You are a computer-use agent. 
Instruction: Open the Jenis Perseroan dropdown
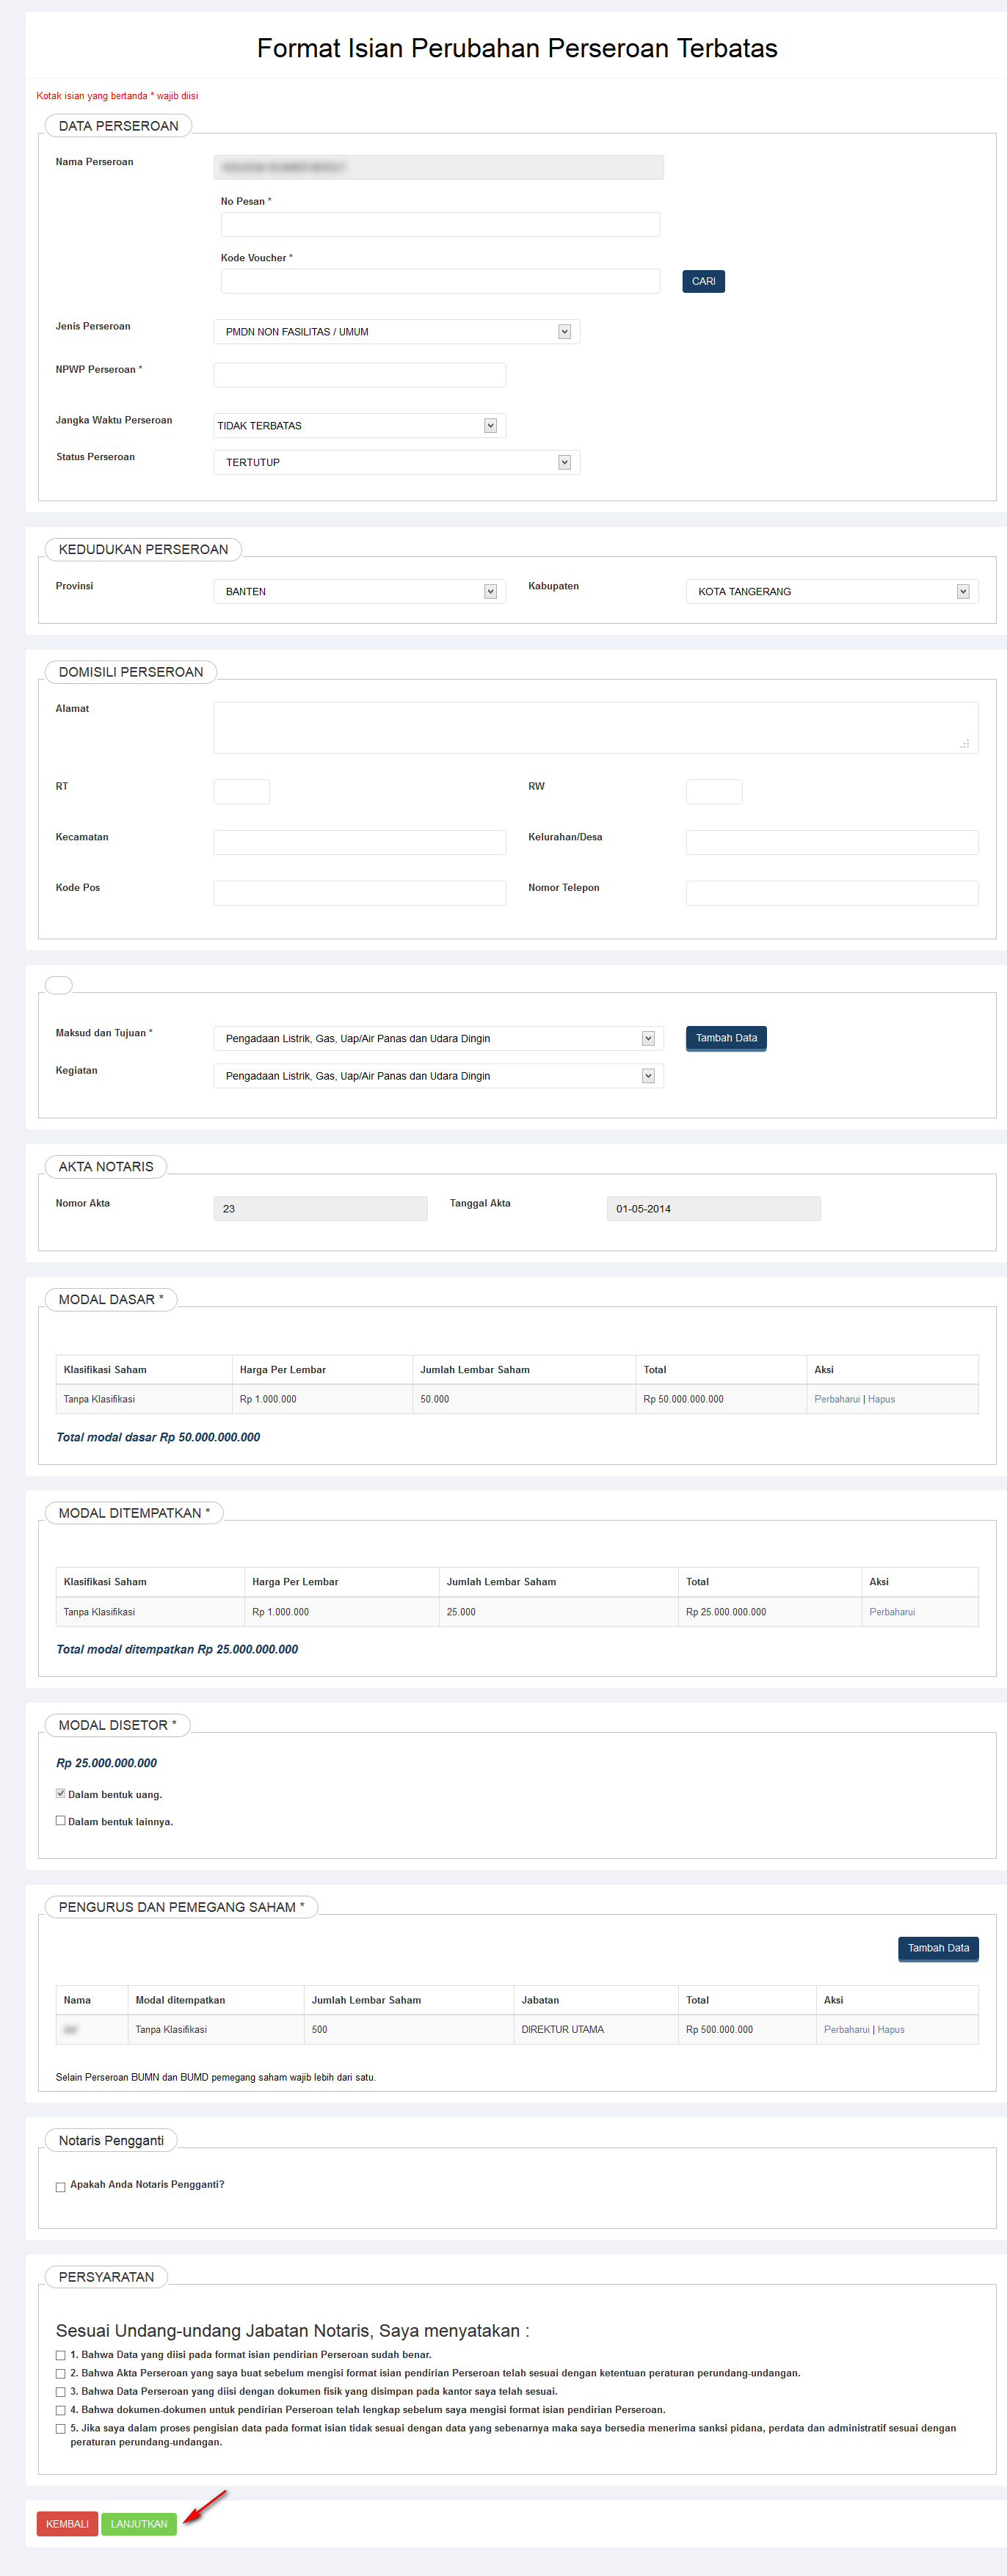click(396, 332)
